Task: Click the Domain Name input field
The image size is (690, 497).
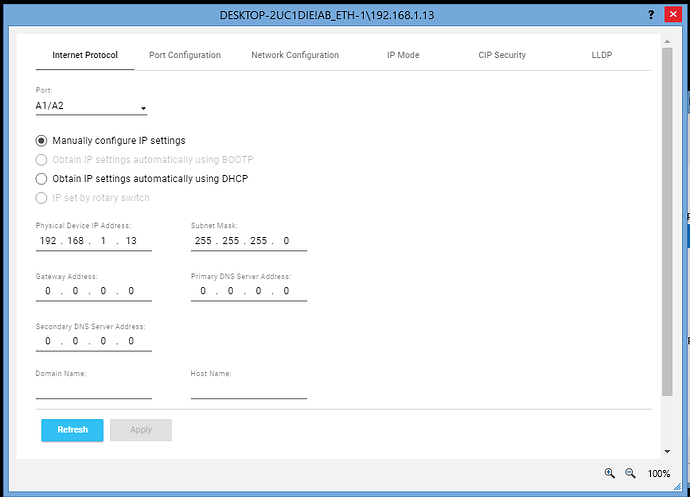Action: [94, 390]
